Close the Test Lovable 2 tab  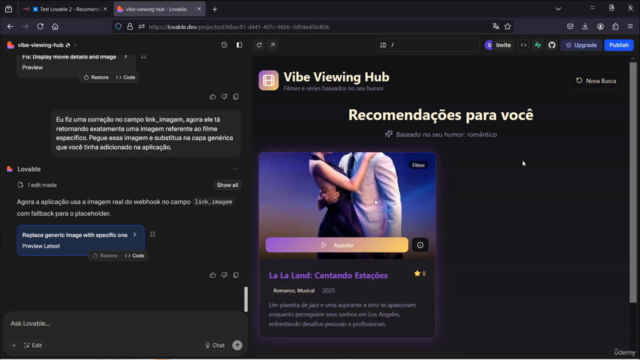pyautogui.click(x=105, y=9)
